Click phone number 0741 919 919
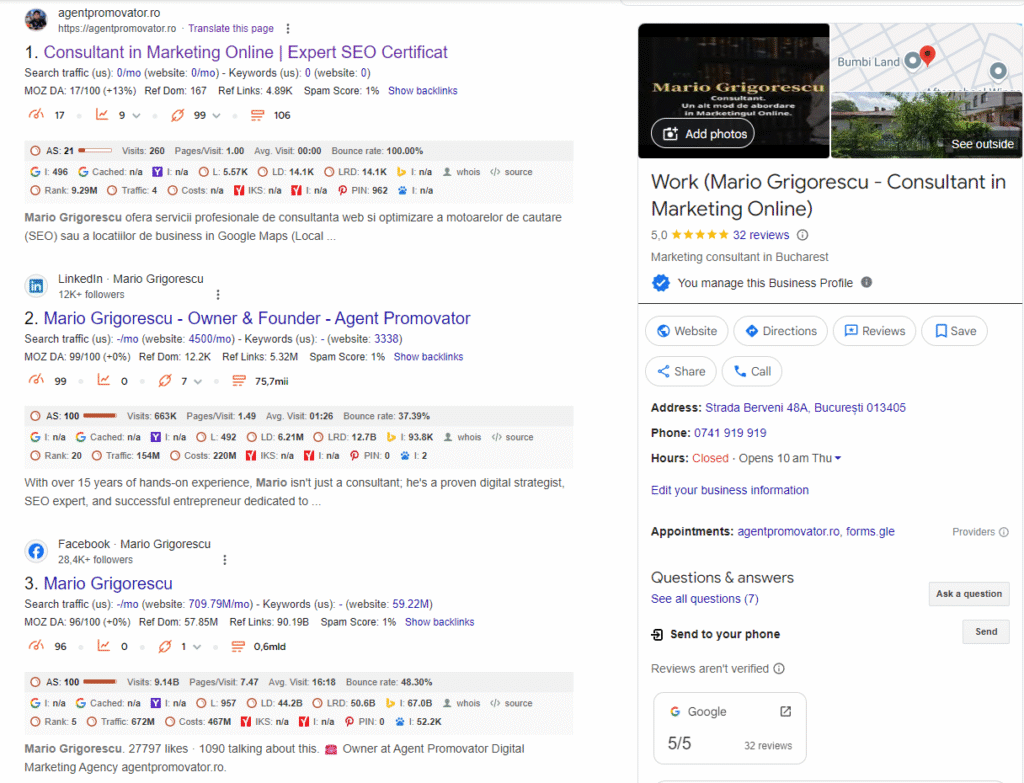 [x=729, y=433]
